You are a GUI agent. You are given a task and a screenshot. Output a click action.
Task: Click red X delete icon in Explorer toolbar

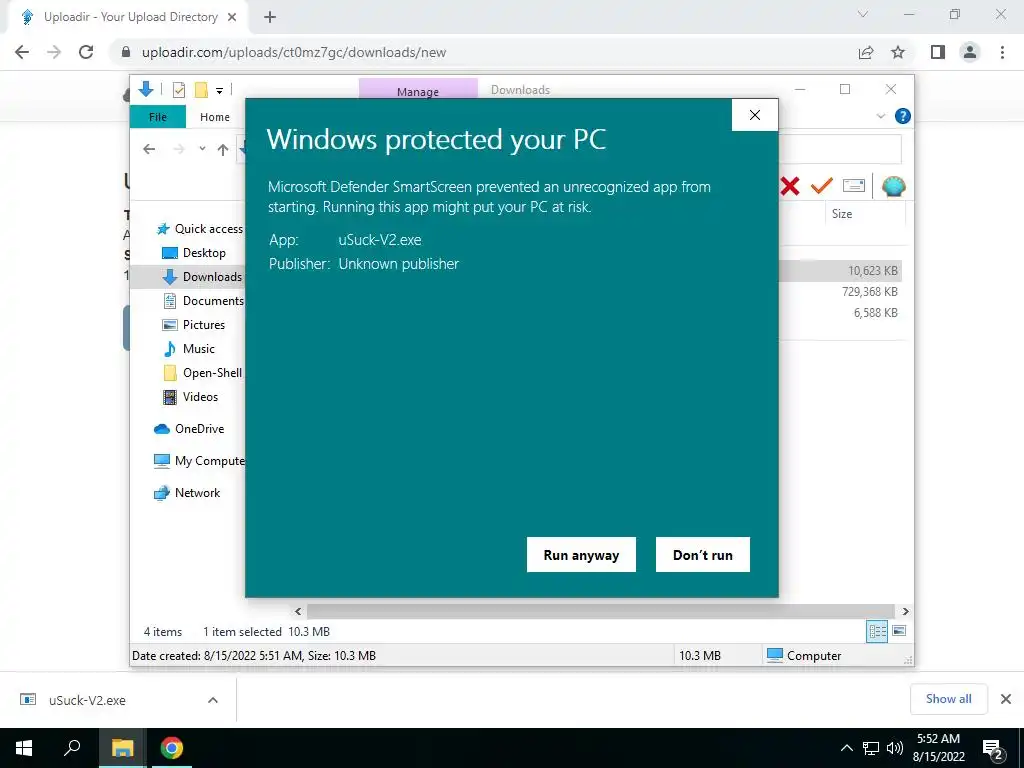pos(790,186)
